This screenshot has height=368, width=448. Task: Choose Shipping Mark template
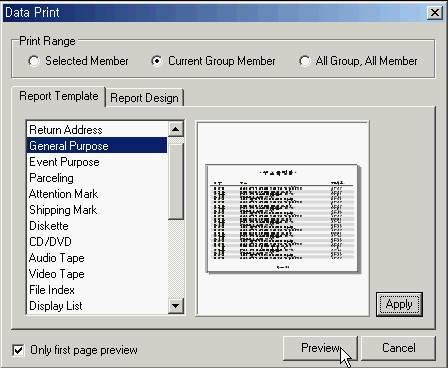tap(97, 210)
